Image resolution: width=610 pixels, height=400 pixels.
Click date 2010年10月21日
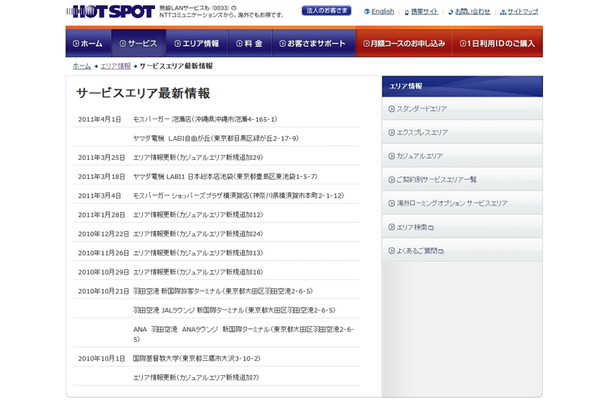point(103,291)
